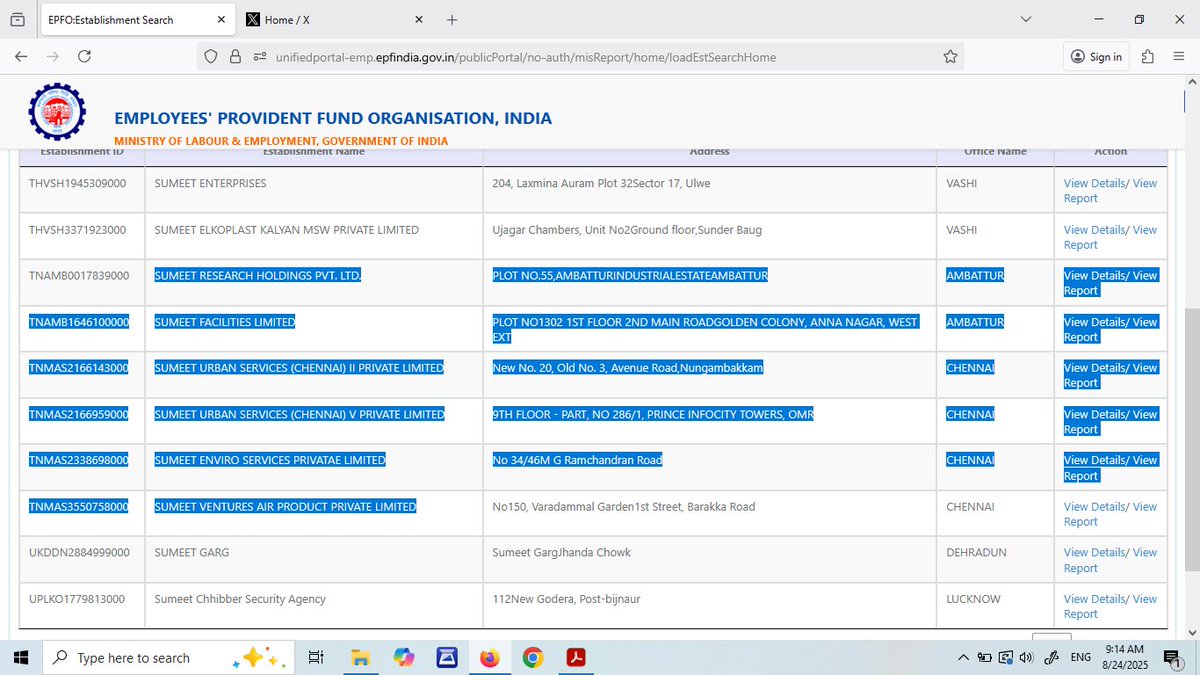Open the notification center icon
Screen dimensions: 1200x675
(x=1171, y=657)
